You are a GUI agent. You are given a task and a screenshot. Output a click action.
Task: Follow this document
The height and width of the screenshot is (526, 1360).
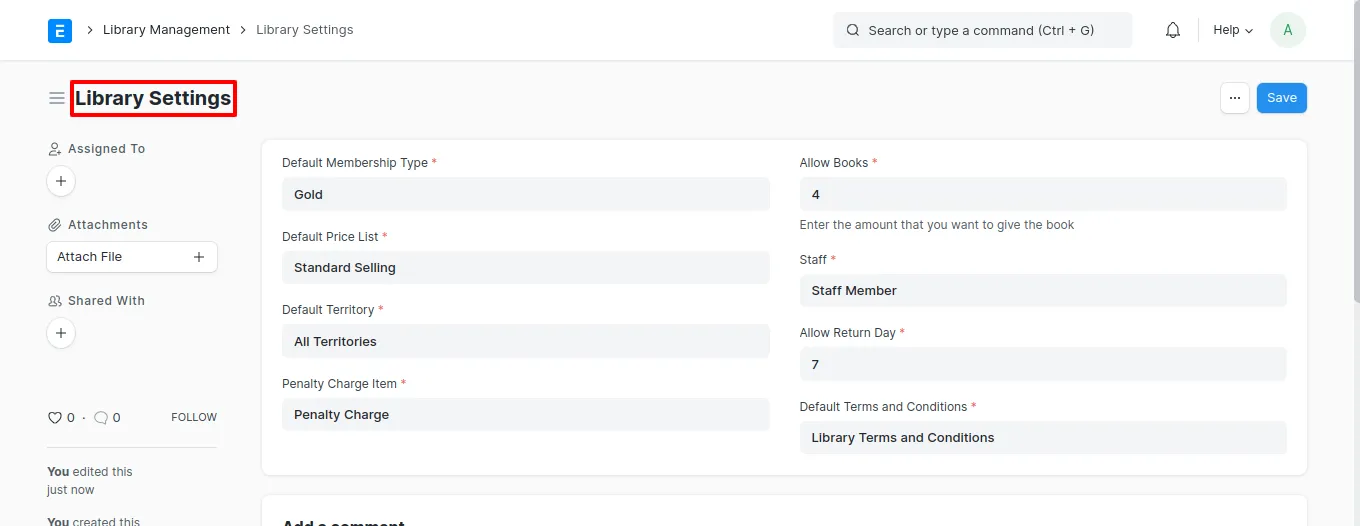coord(194,418)
